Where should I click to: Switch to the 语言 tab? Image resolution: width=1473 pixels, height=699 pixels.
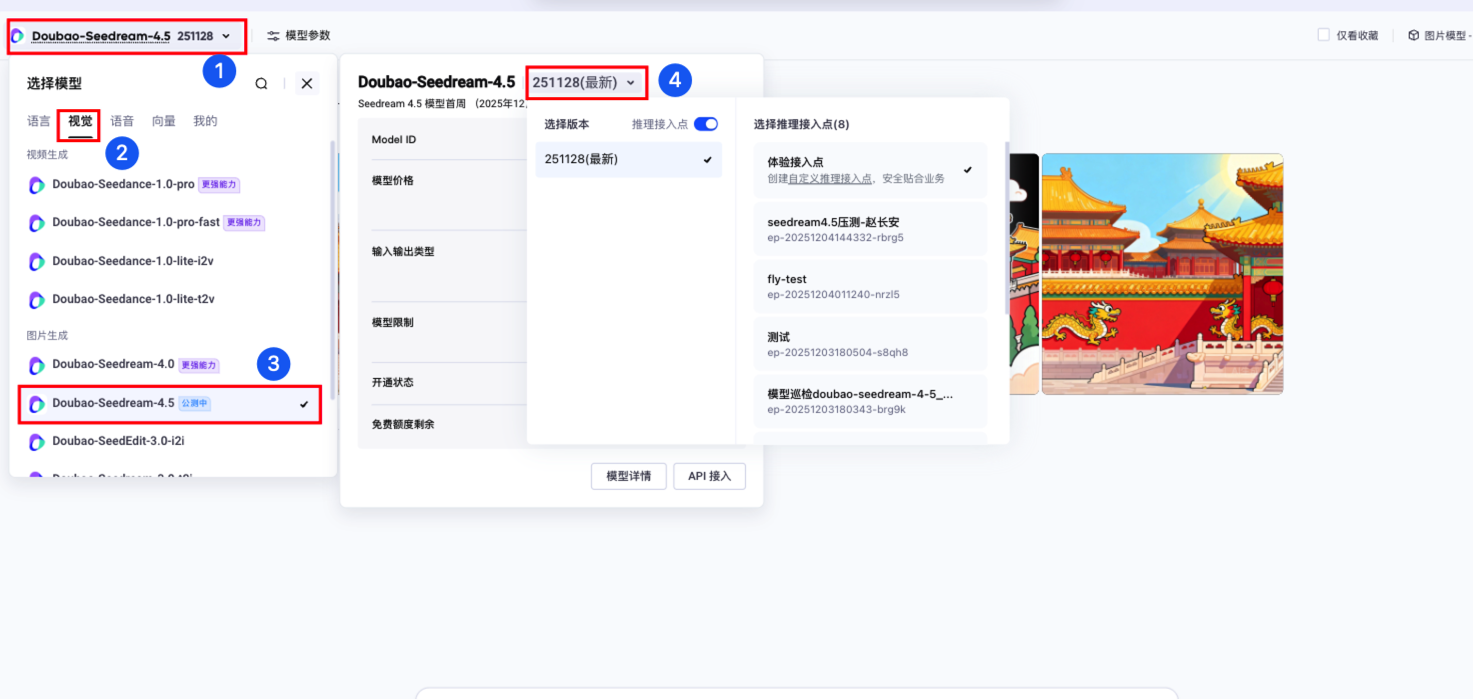click(x=39, y=121)
